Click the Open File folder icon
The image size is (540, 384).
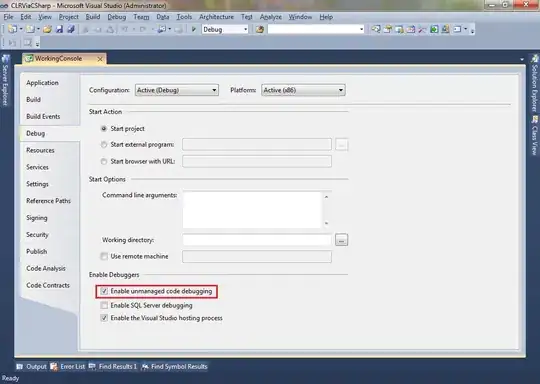pyautogui.click(x=47, y=29)
